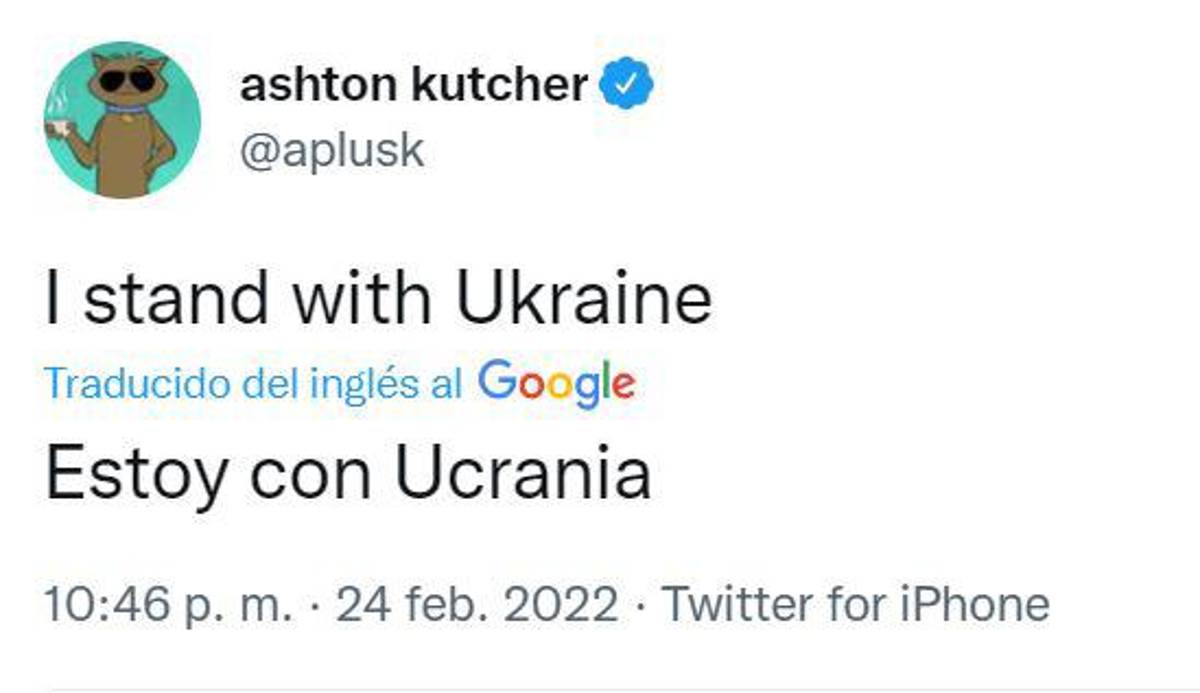Click the colorful Google logo
The height and width of the screenshot is (693, 1200).
point(556,383)
